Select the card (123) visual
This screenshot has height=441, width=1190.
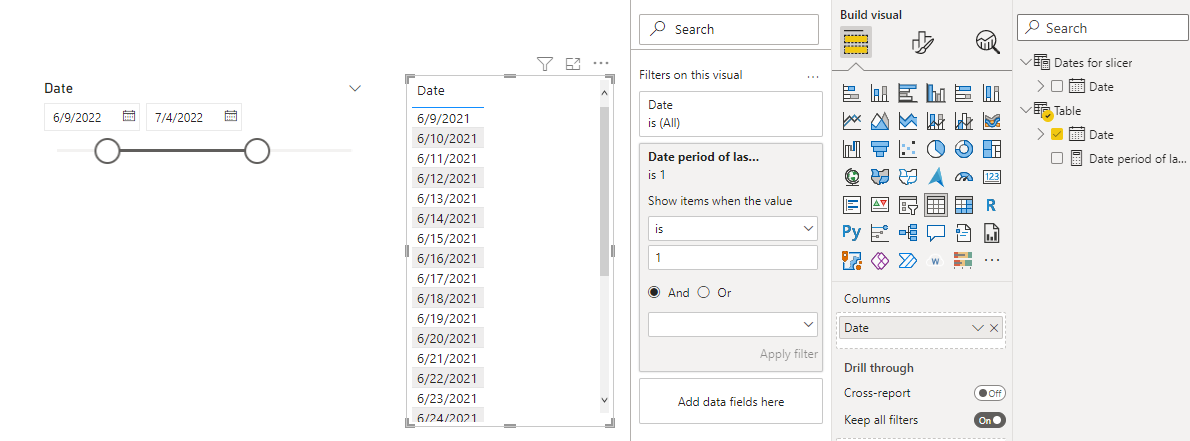coord(992,177)
